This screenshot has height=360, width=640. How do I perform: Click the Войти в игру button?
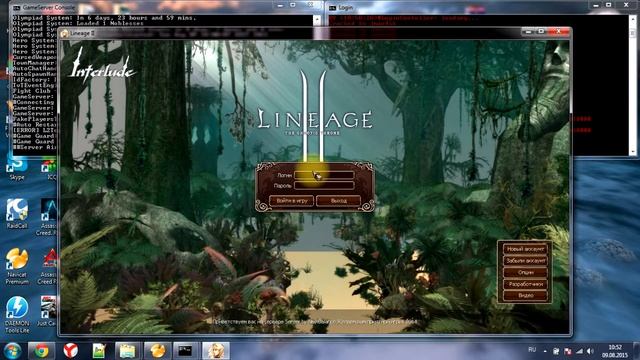[x=291, y=201]
